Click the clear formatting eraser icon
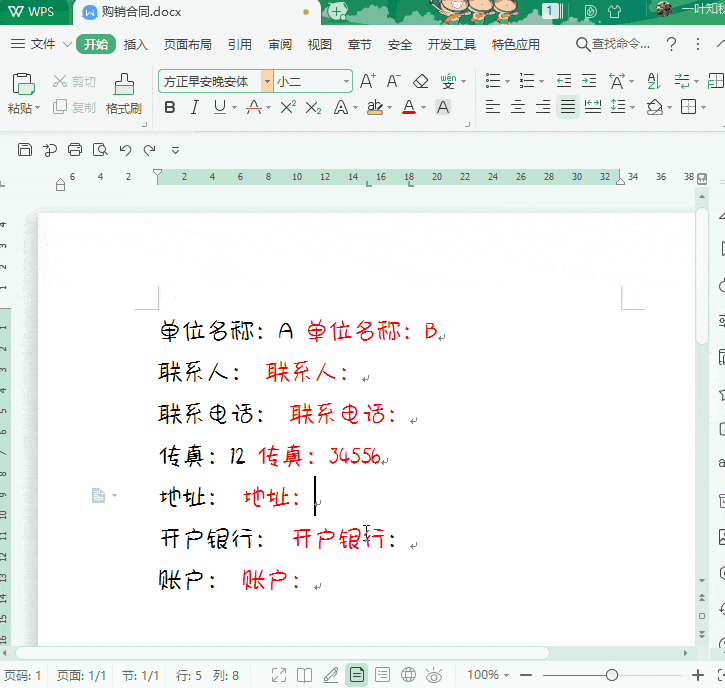This screenshot has width=725, height=688. click(421, 81)
